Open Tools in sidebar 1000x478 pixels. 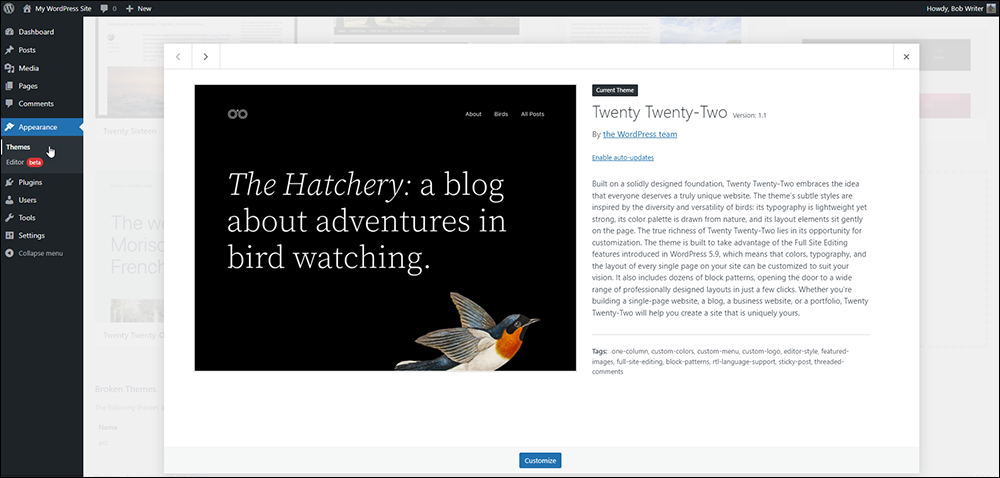tap(41, 218)
